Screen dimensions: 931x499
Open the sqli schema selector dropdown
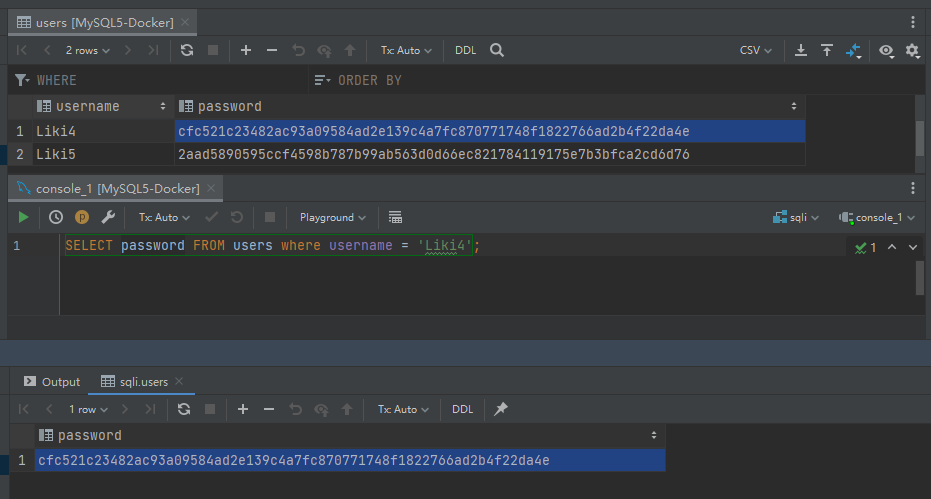coord(796,217)
